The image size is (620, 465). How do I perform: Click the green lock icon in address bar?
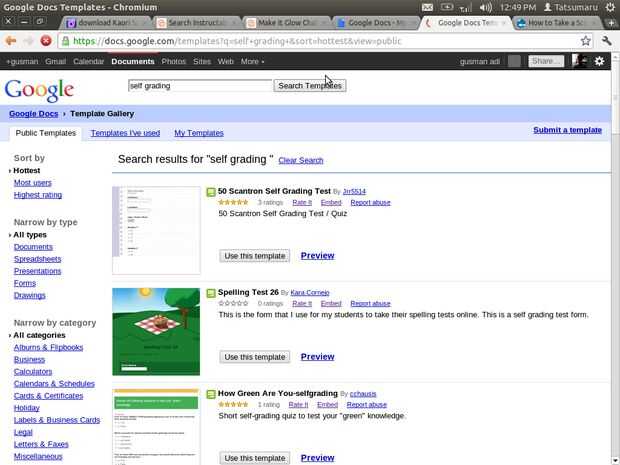[66, 41]
